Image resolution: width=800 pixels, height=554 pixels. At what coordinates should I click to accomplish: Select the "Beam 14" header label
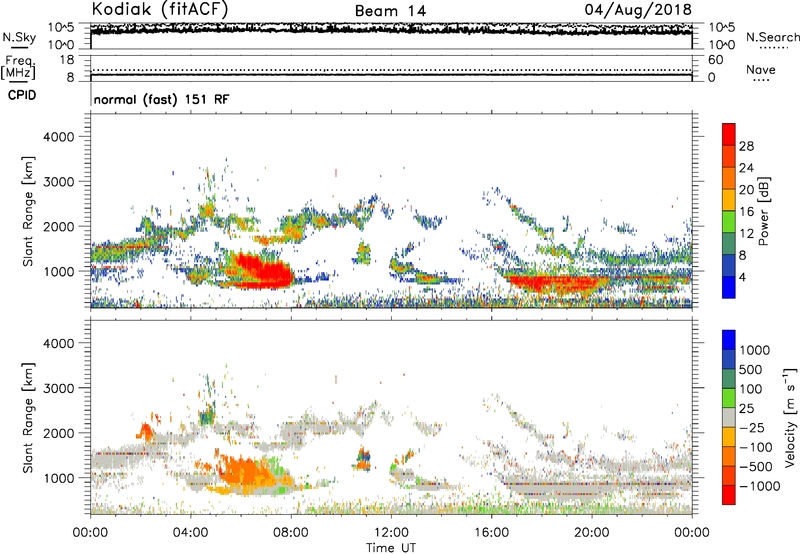[390, 11]
